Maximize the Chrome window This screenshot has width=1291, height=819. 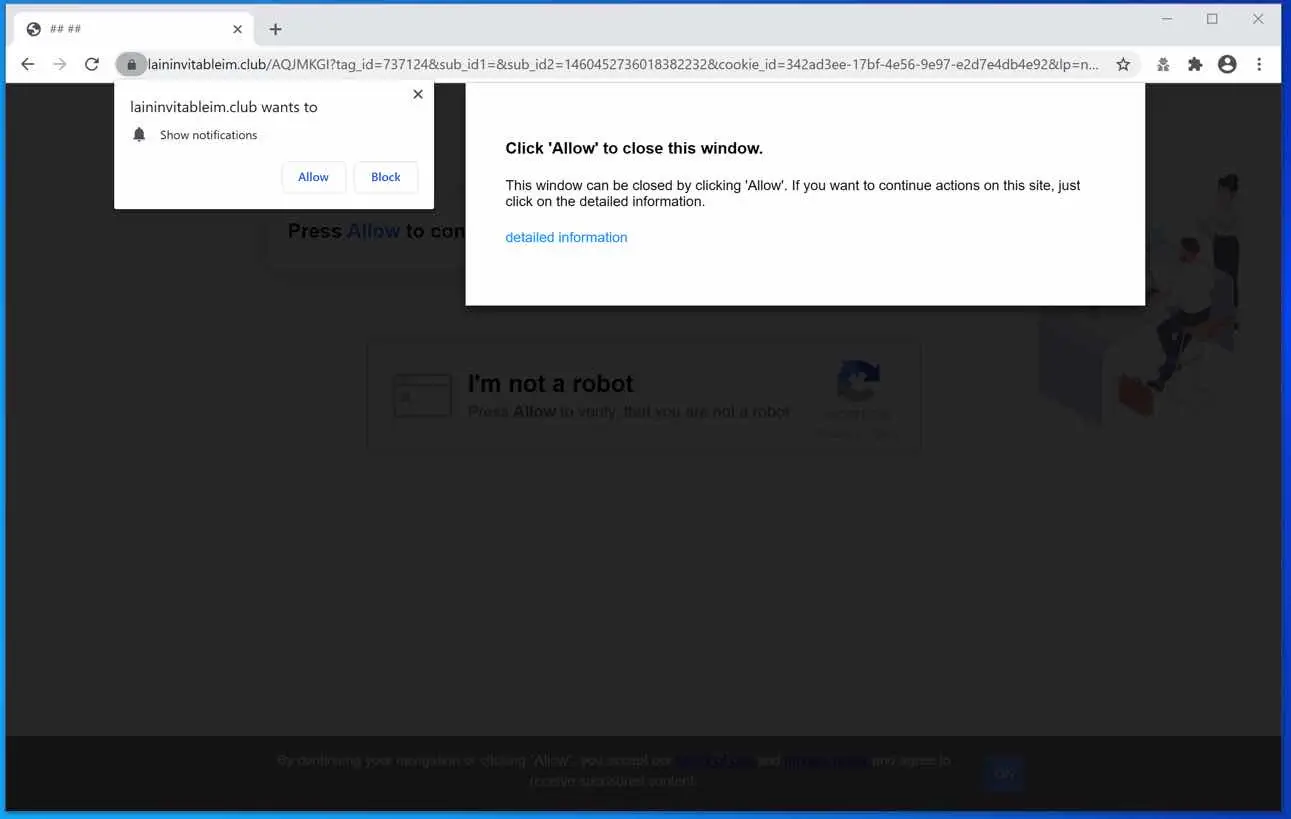click(x=1212, y=19)
